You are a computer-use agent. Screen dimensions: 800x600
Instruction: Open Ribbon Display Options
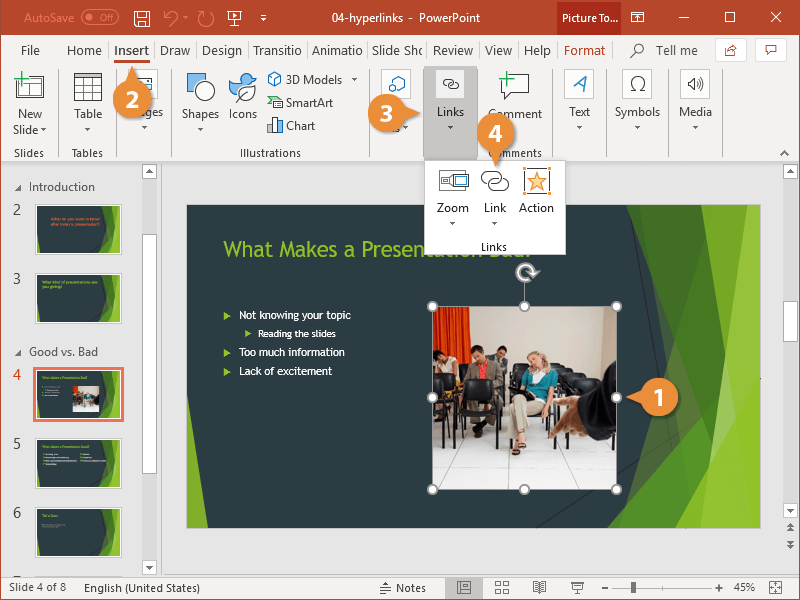637,18
